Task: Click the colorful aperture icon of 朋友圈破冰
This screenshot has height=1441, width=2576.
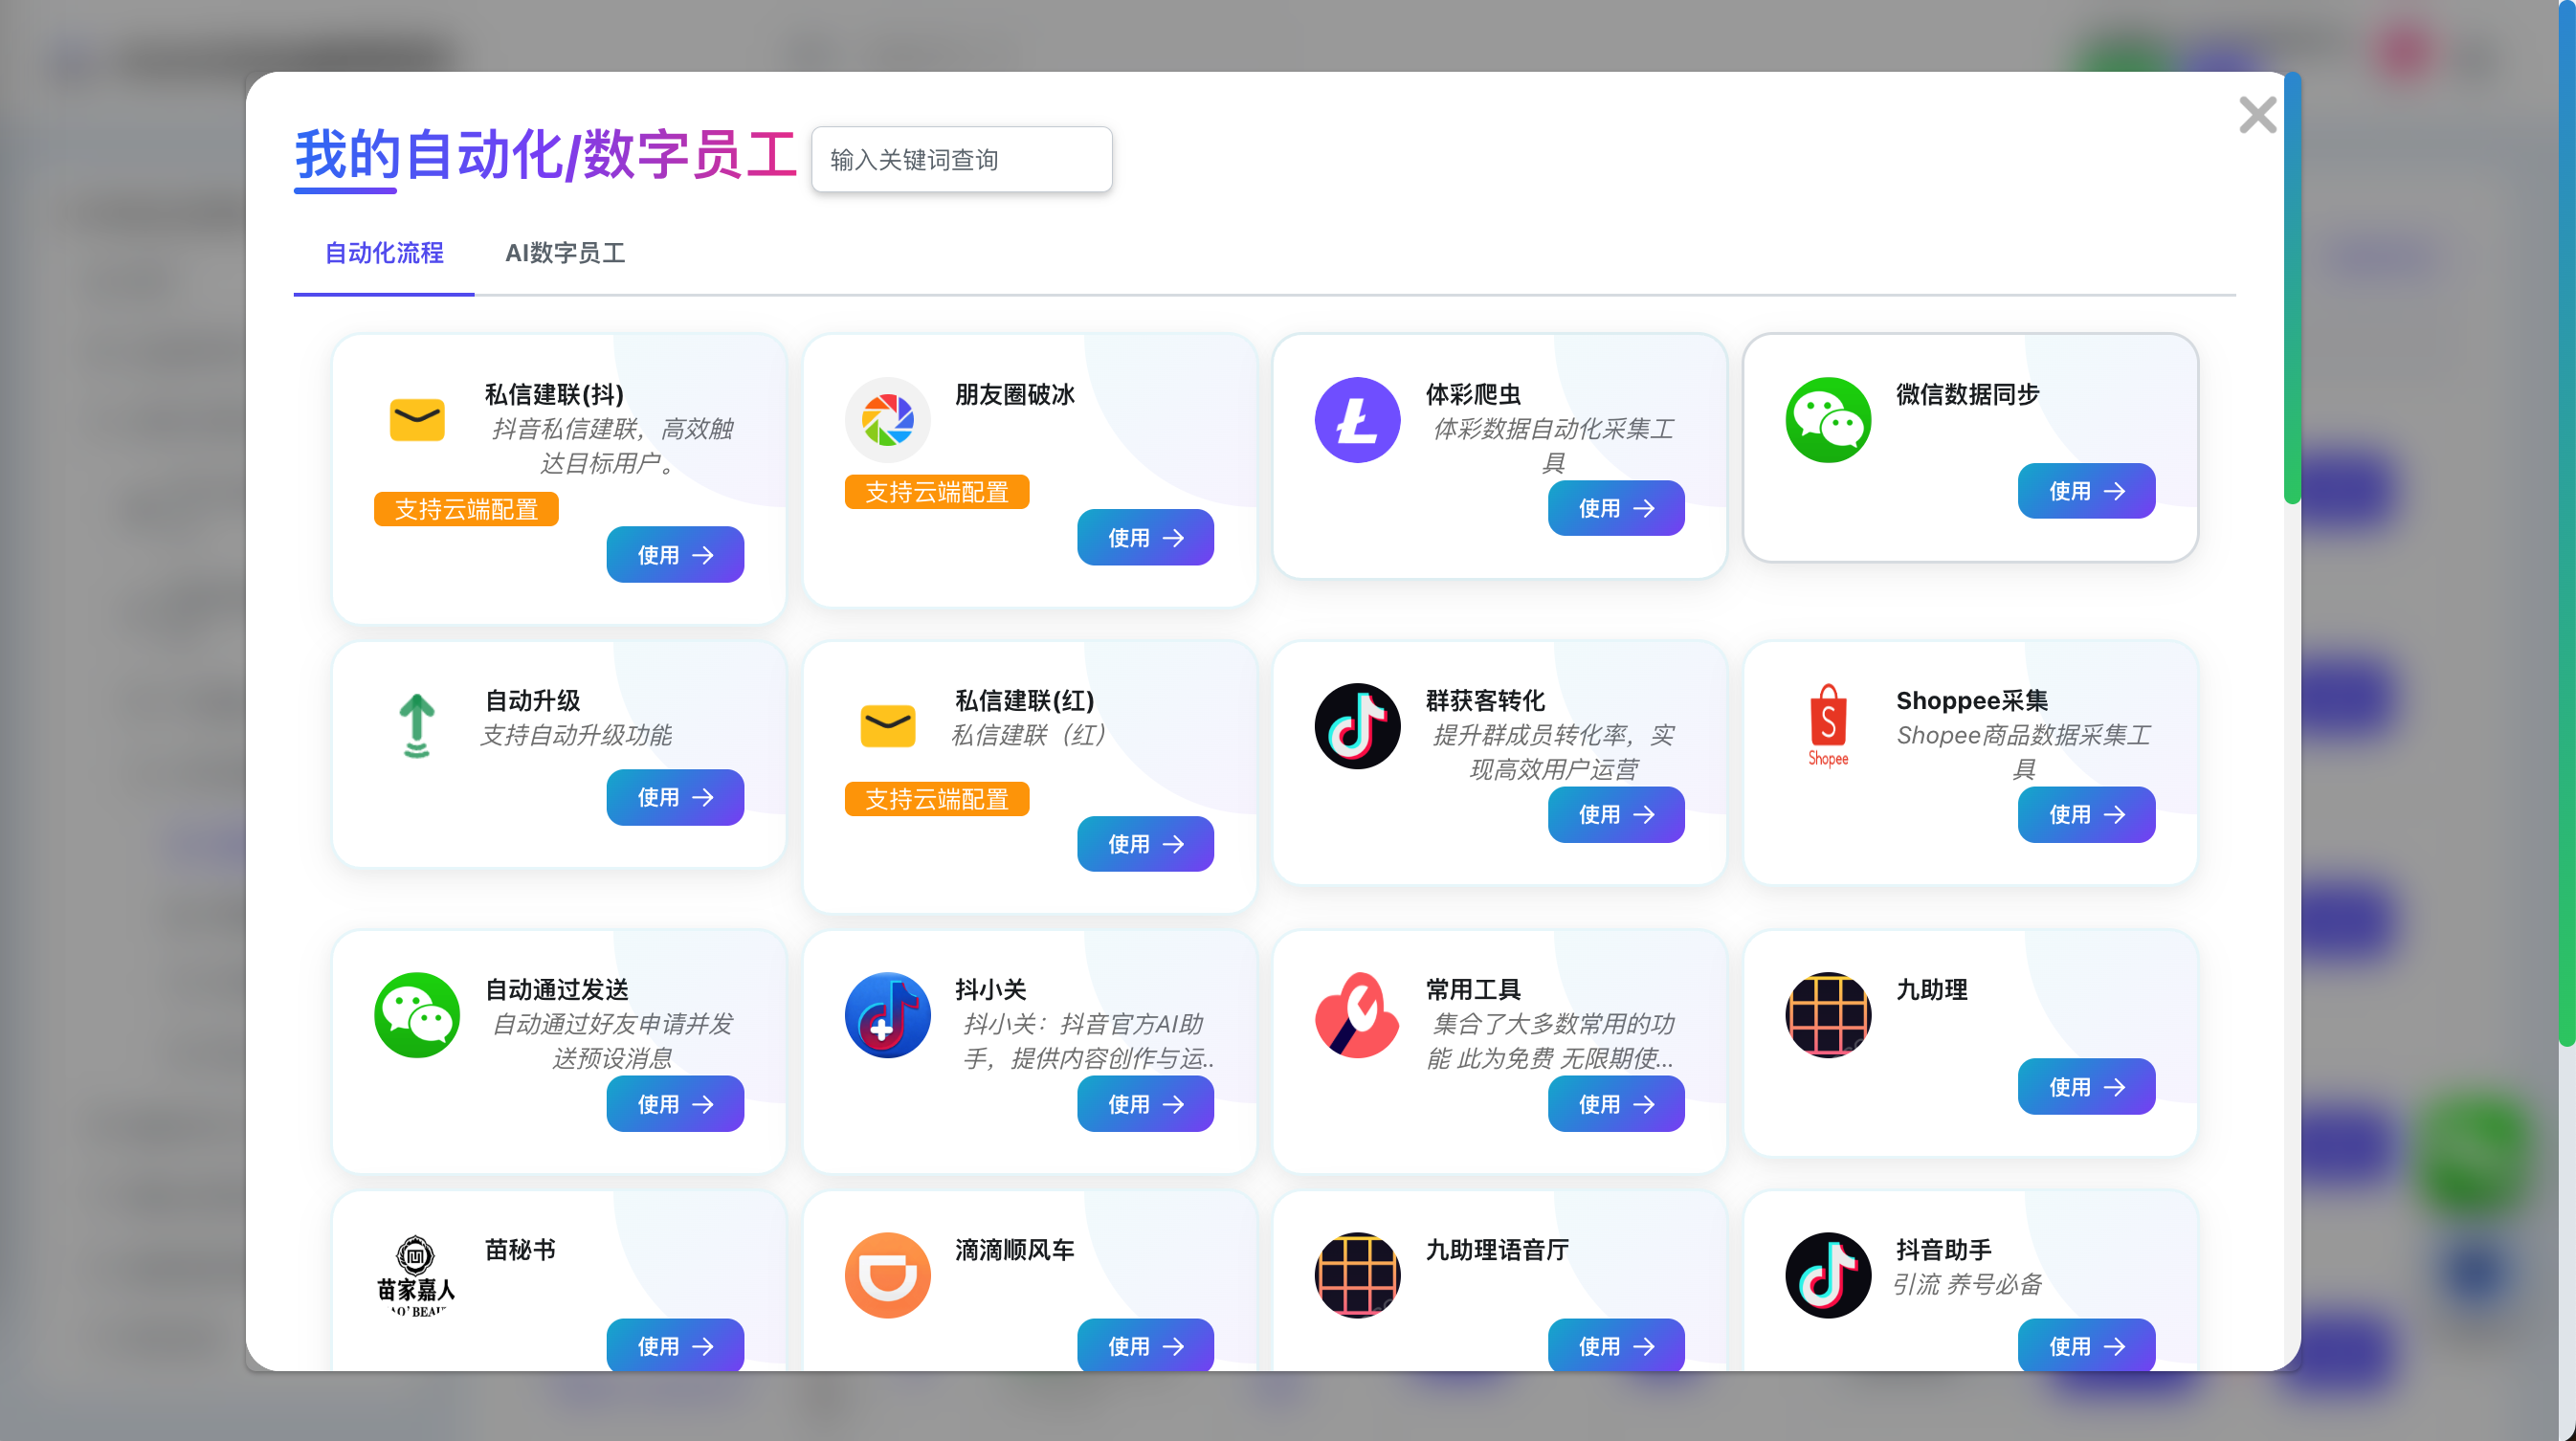Action: [887, 420]
